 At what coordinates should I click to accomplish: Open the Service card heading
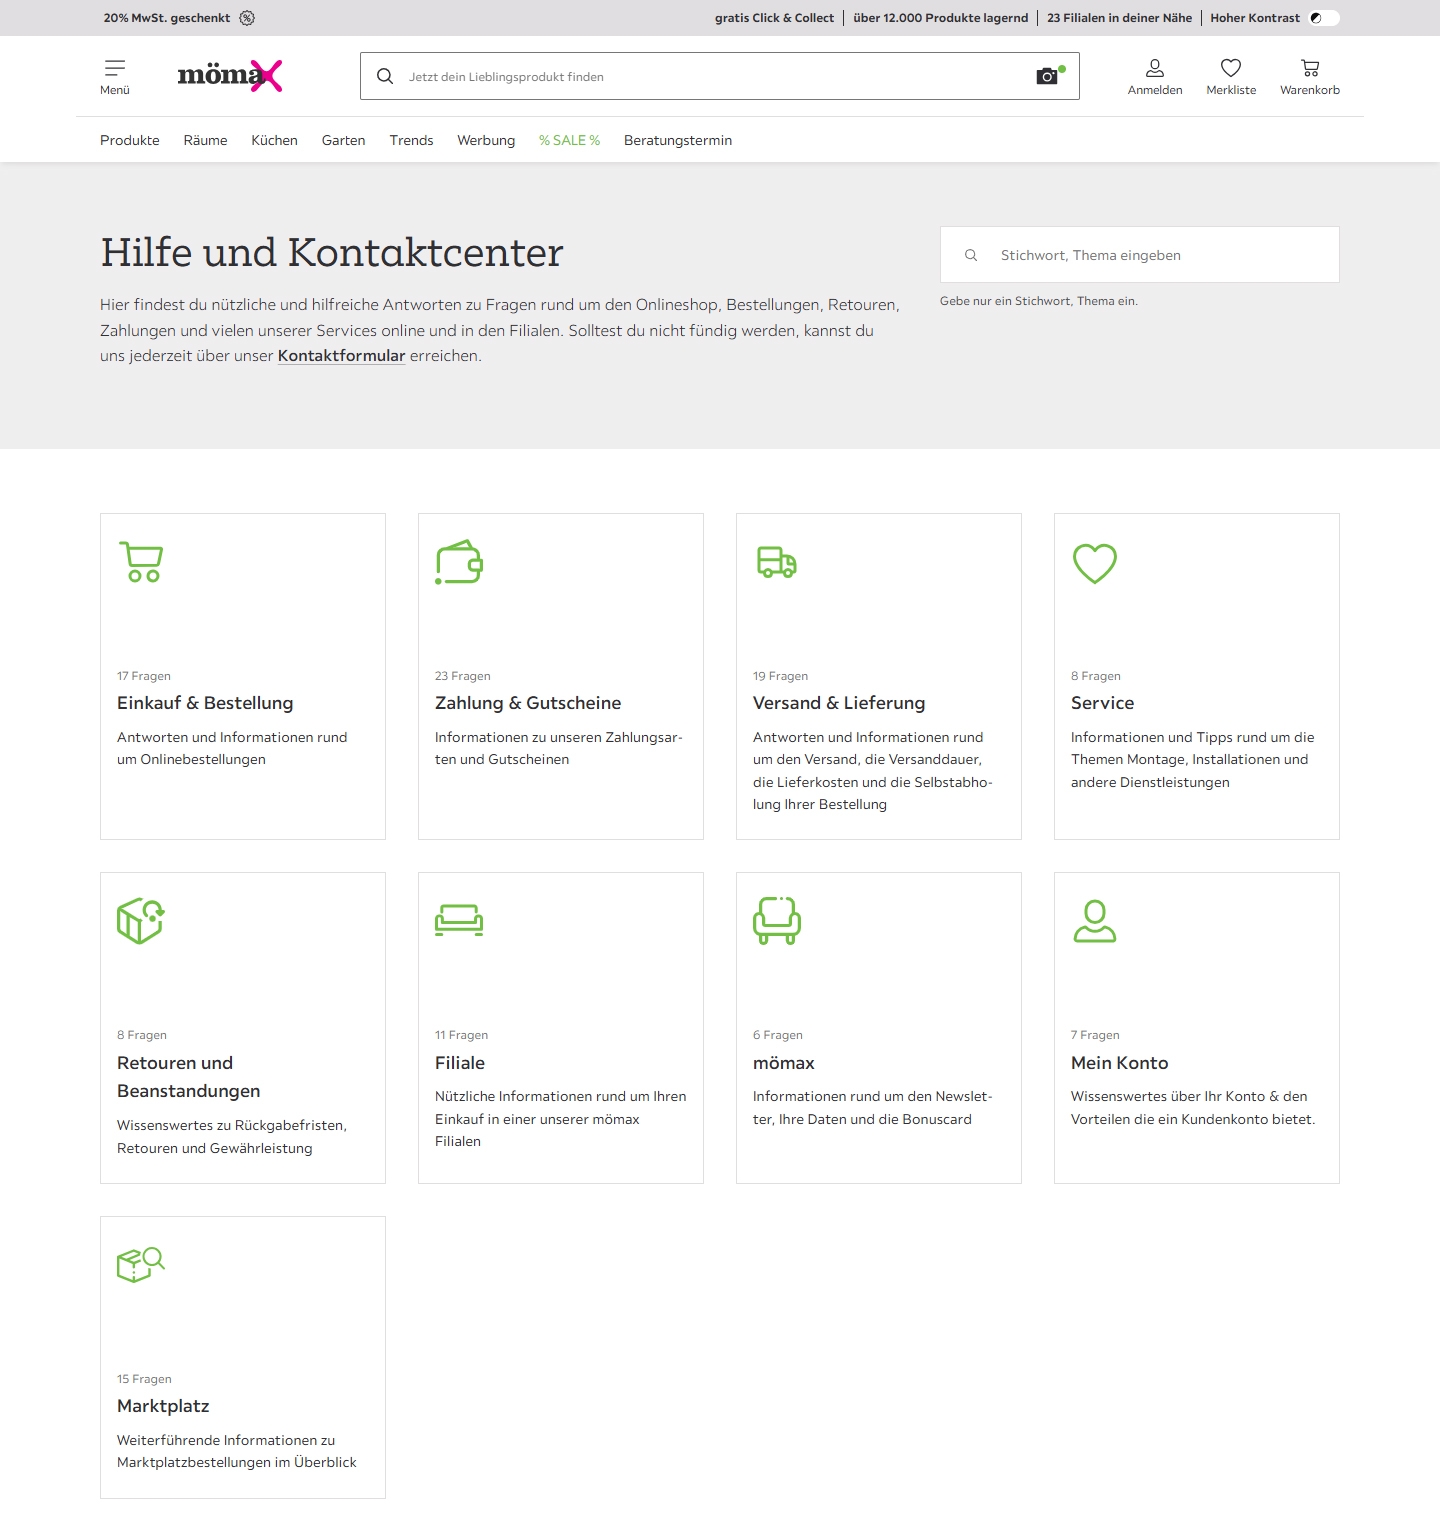pos(1103,703)
